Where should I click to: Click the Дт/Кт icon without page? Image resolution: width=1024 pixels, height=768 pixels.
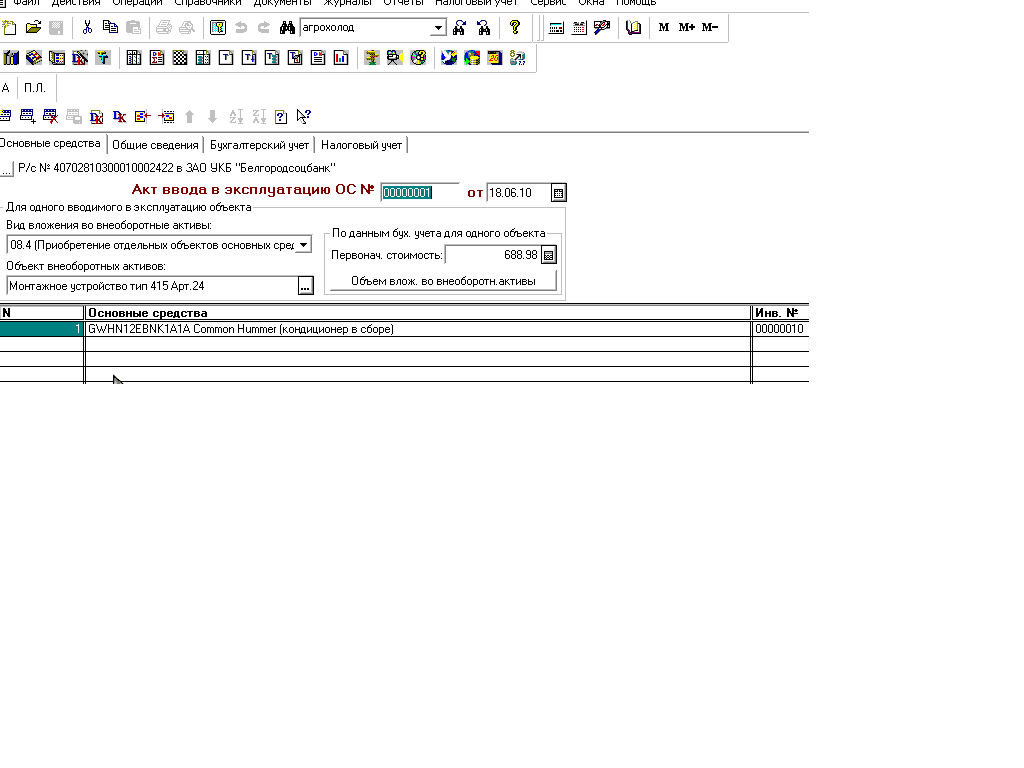[x=120, y=116]
